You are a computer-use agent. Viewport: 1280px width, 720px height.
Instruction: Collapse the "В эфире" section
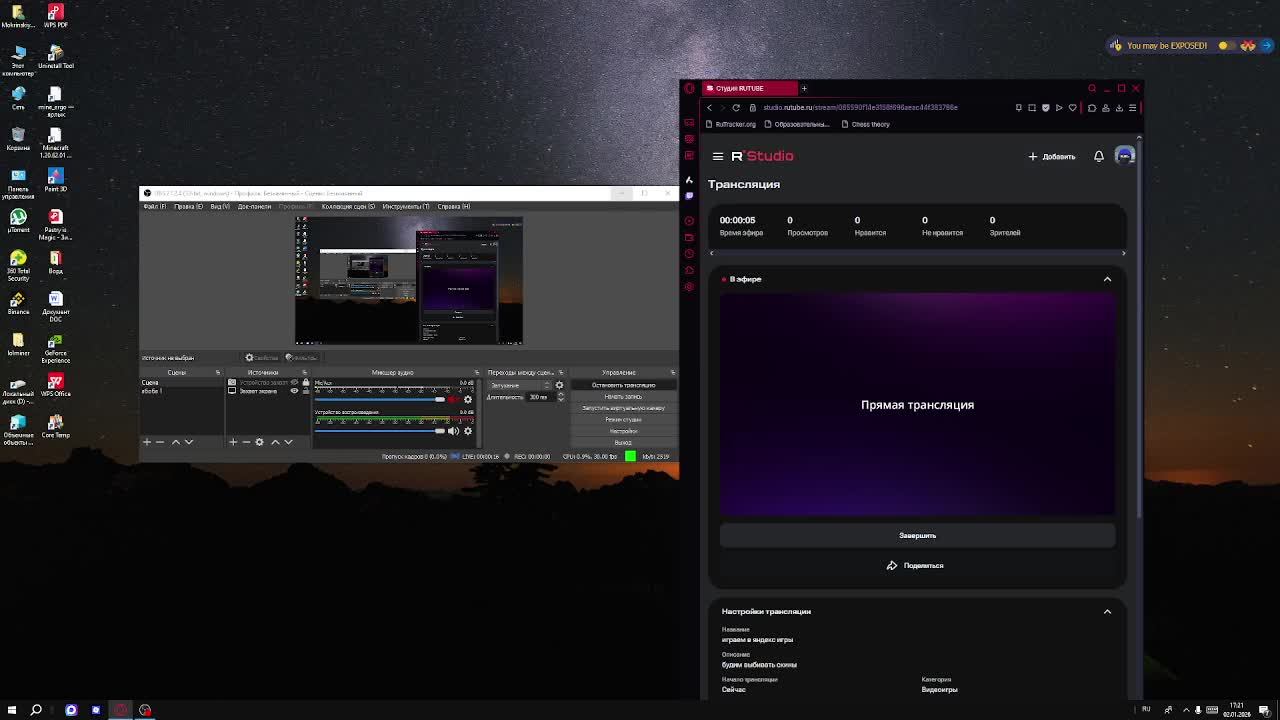pos(1107,279)
